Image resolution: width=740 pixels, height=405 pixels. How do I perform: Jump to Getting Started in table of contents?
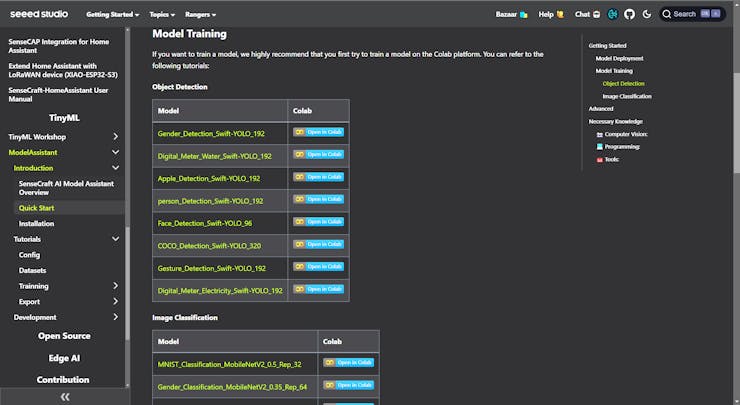(x=607, y=46)
